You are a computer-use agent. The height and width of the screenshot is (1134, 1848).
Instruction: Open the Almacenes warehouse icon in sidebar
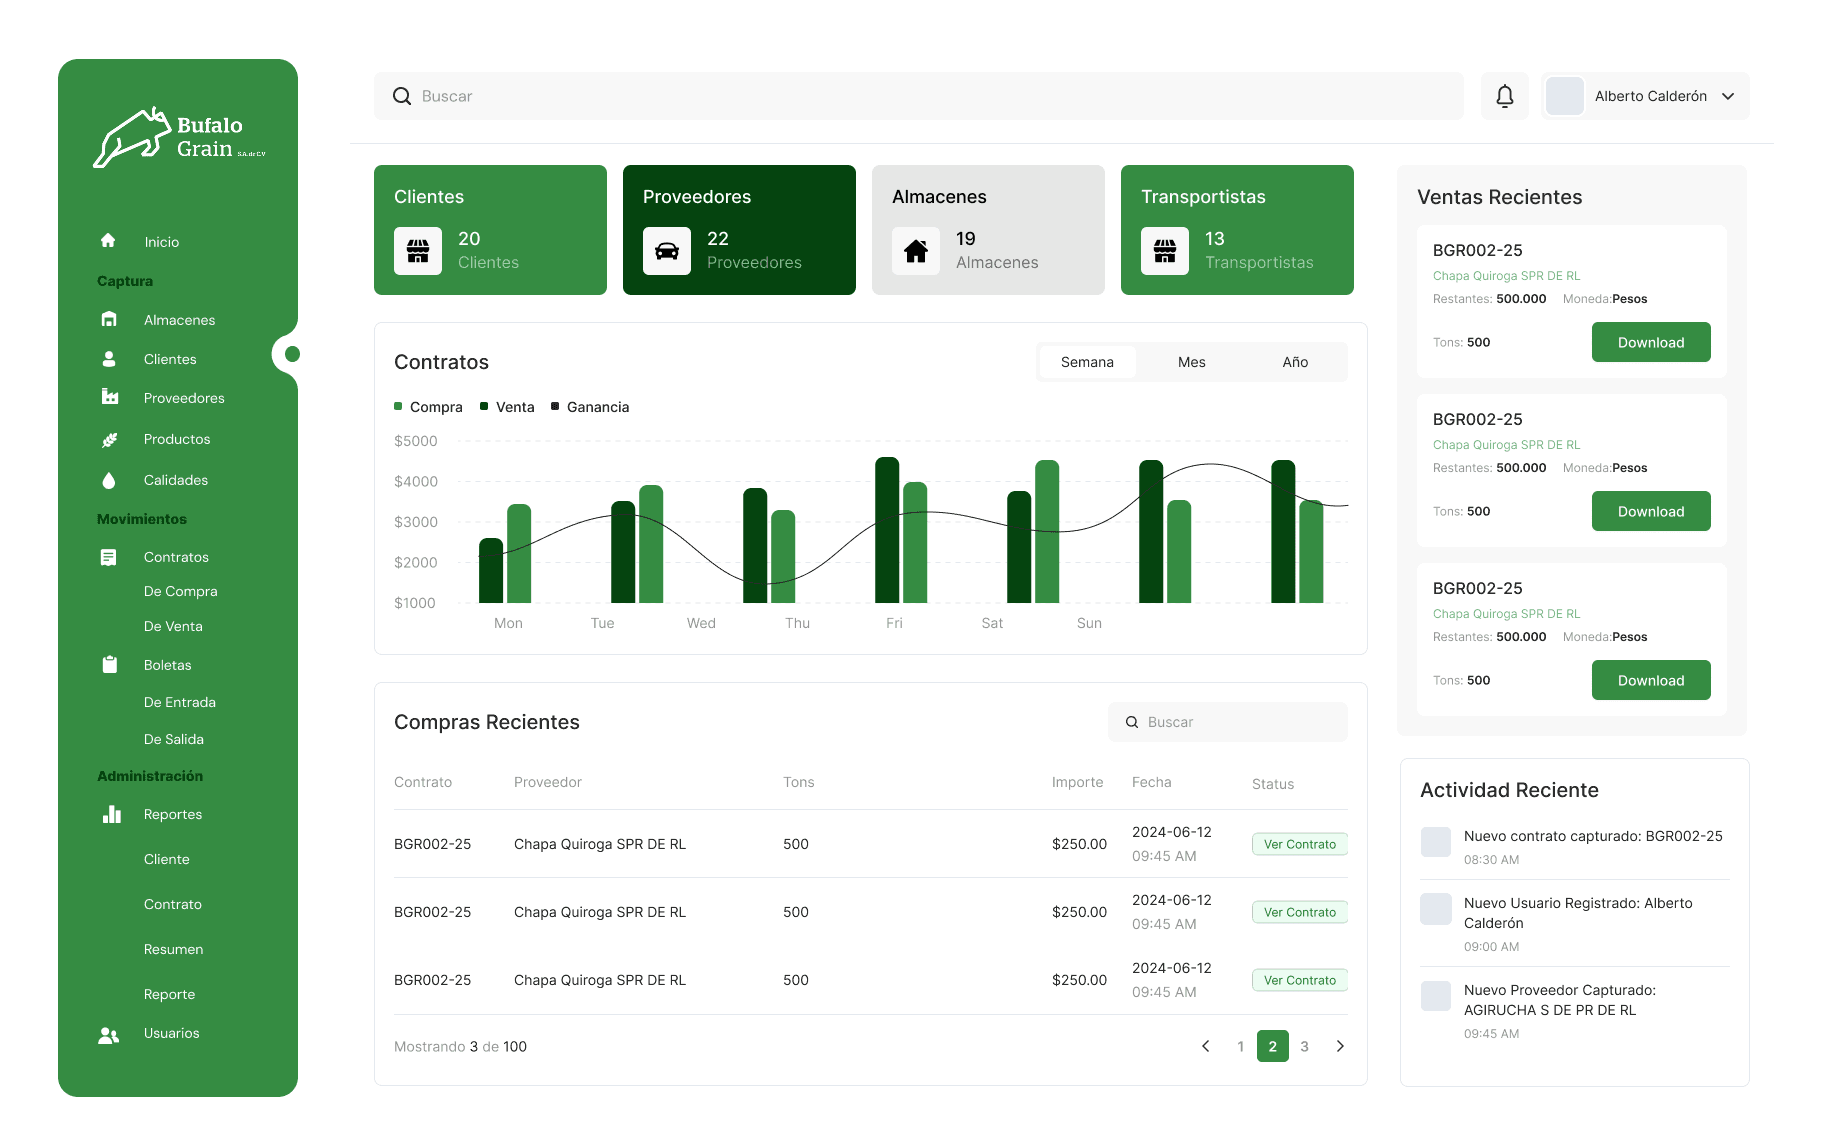(109, 319)
